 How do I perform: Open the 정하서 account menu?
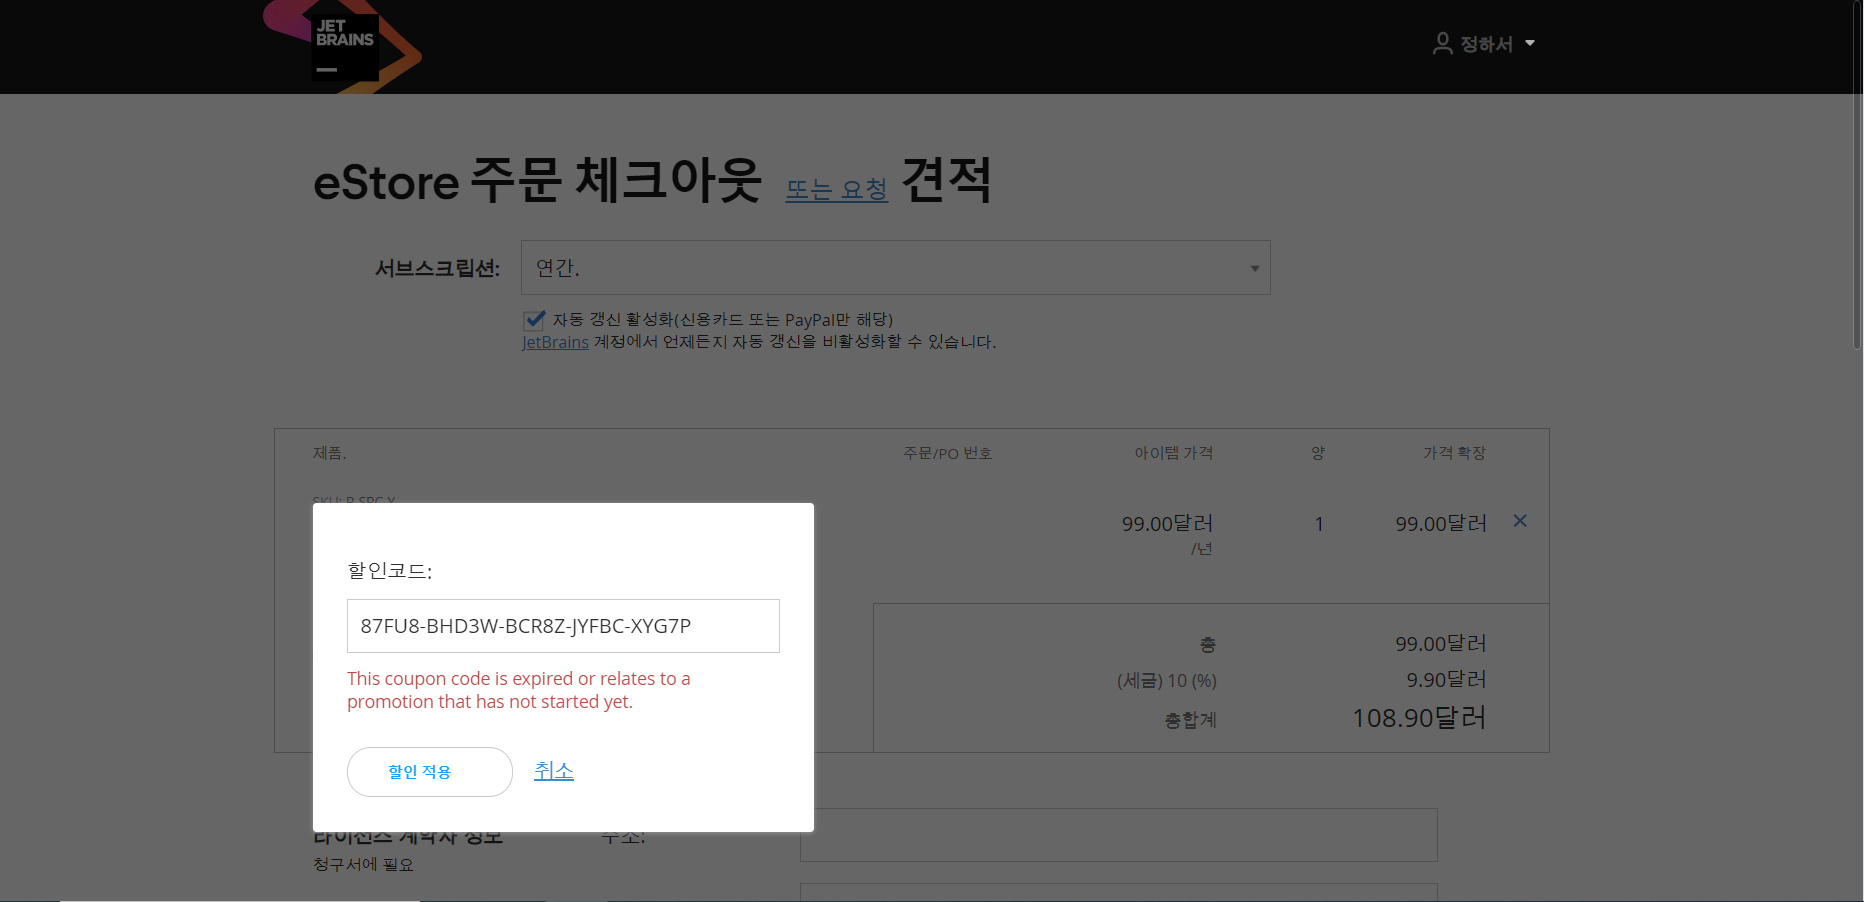click(x=1484, y=44)
